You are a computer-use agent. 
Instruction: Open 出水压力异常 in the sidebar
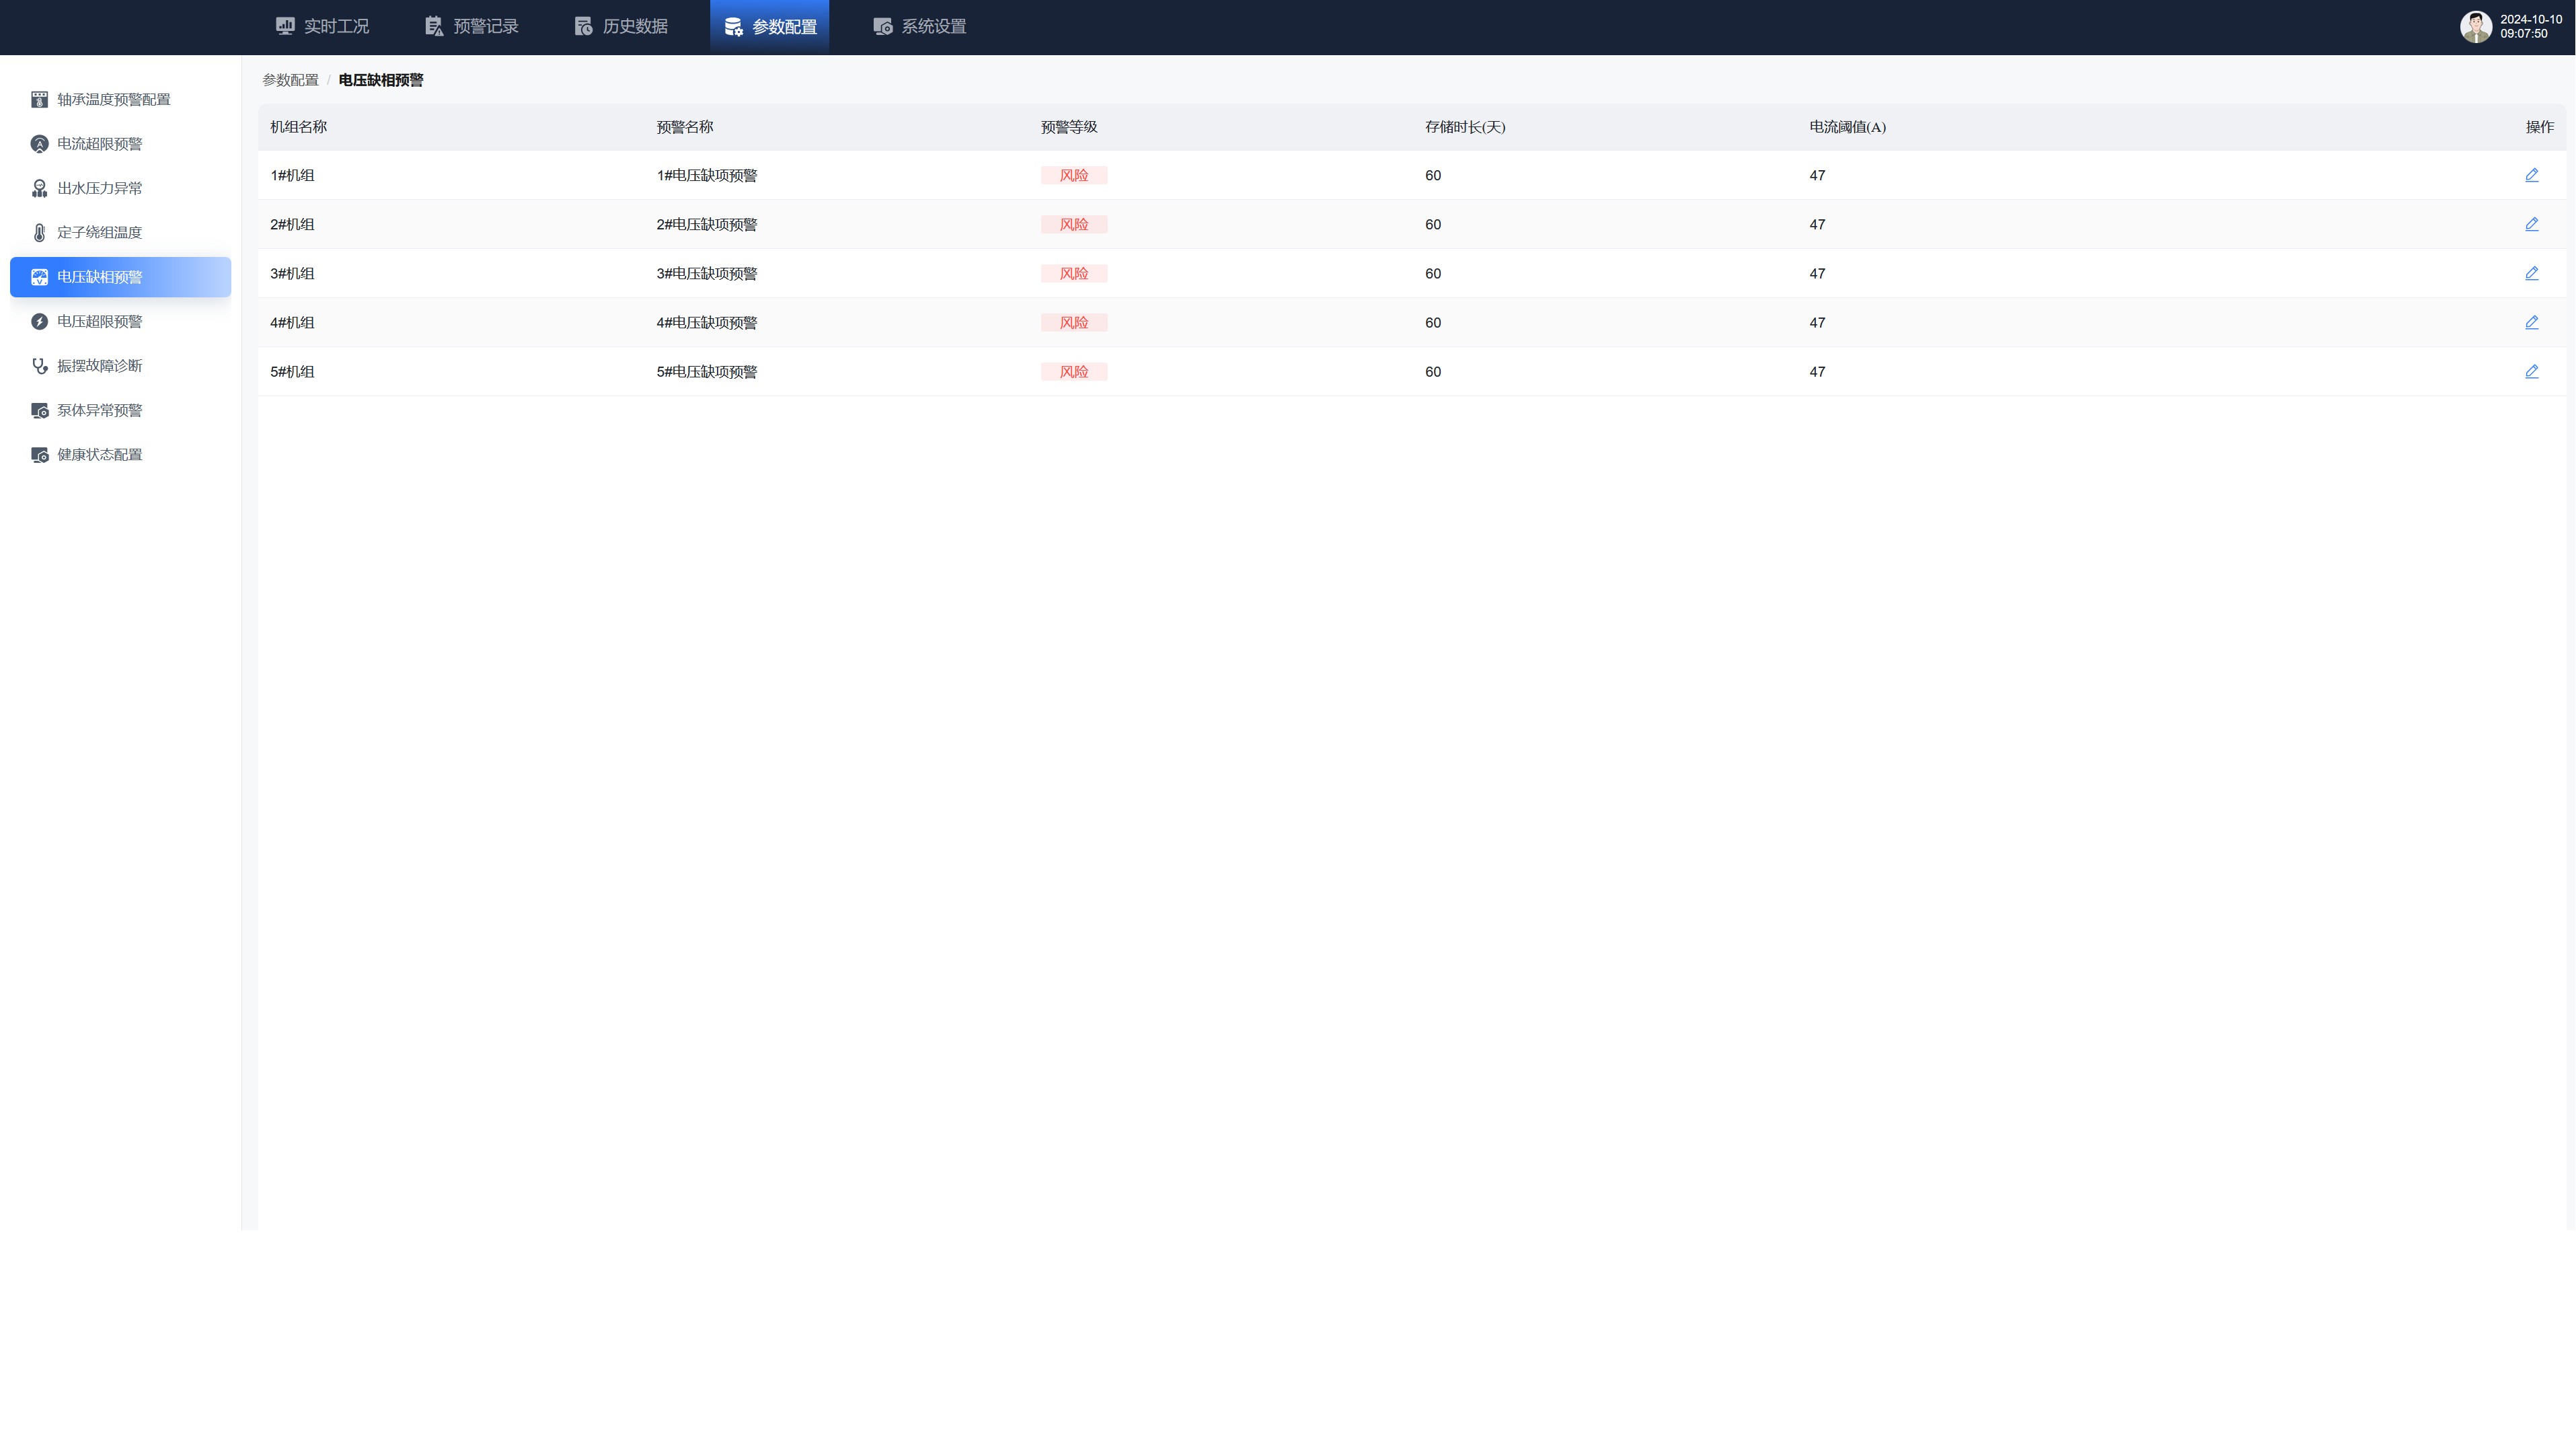pyautogui.click(x=99, y=188)
